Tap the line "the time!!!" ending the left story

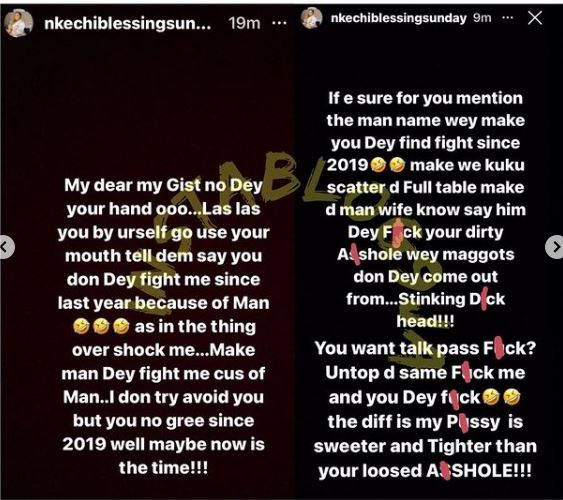163,468
